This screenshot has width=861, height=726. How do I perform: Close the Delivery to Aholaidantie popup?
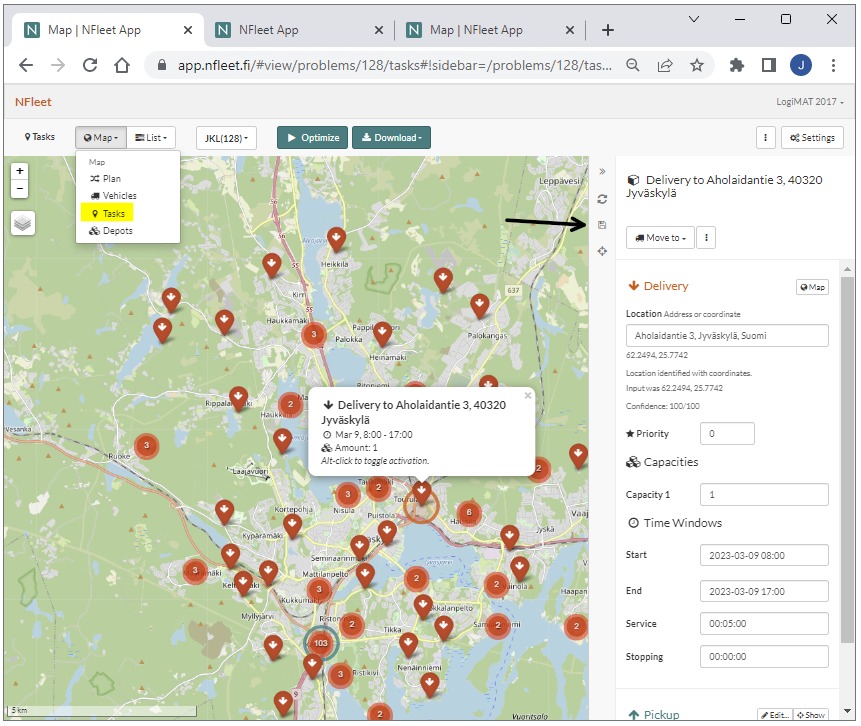528,395
